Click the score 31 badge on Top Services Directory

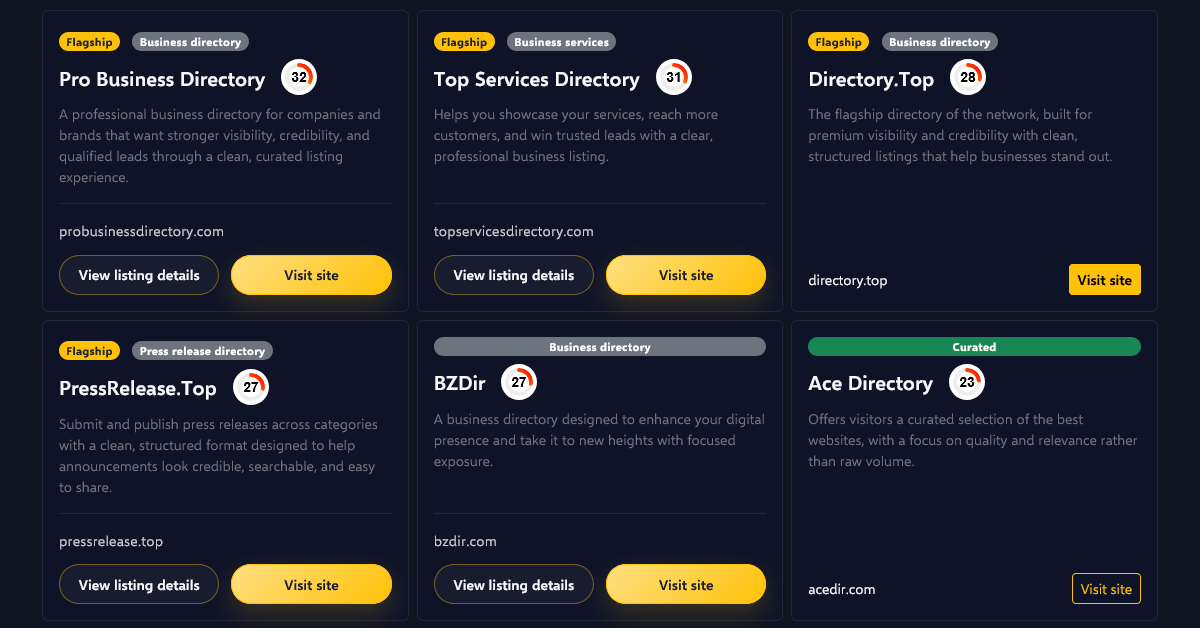(x=674, y=77)
